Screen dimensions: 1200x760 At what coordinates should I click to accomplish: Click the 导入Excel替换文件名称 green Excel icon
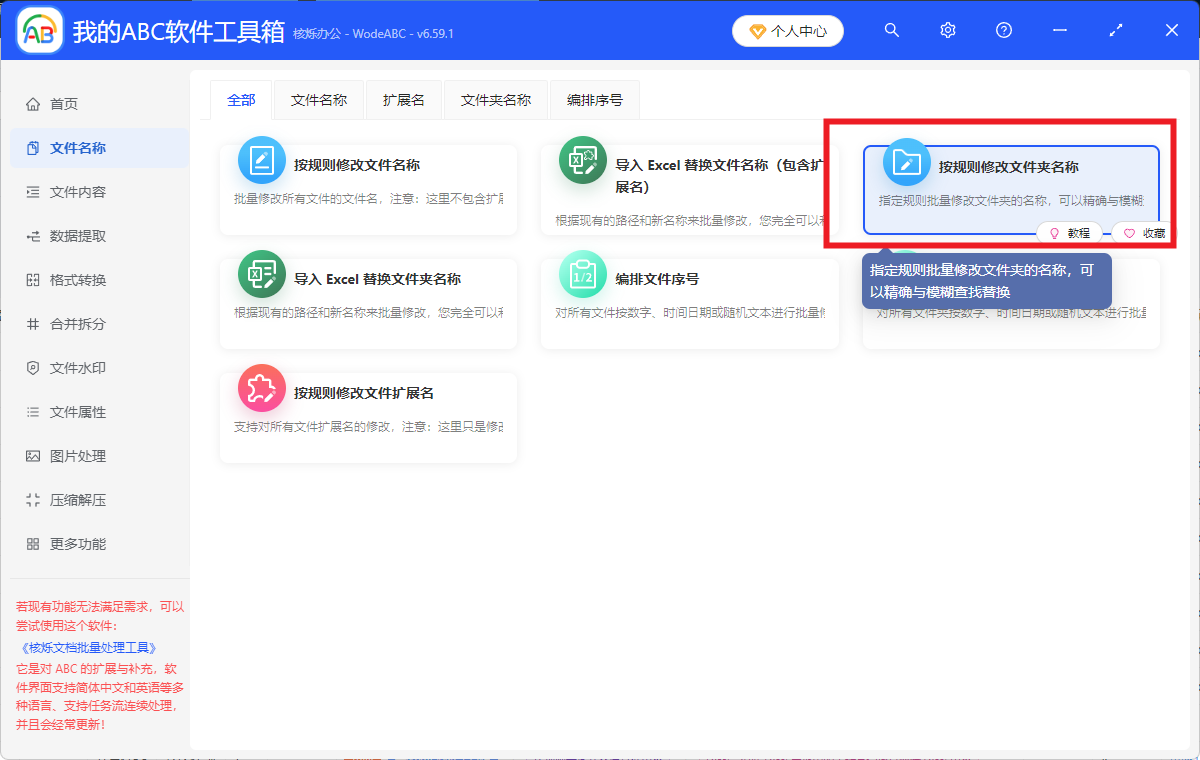(583, 161)
